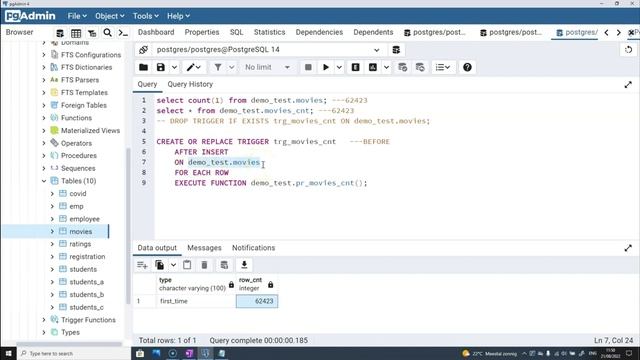This screenshot has height=360, width=640.
Task: Open the connection selector dropdown
Action: coord(376,50)
